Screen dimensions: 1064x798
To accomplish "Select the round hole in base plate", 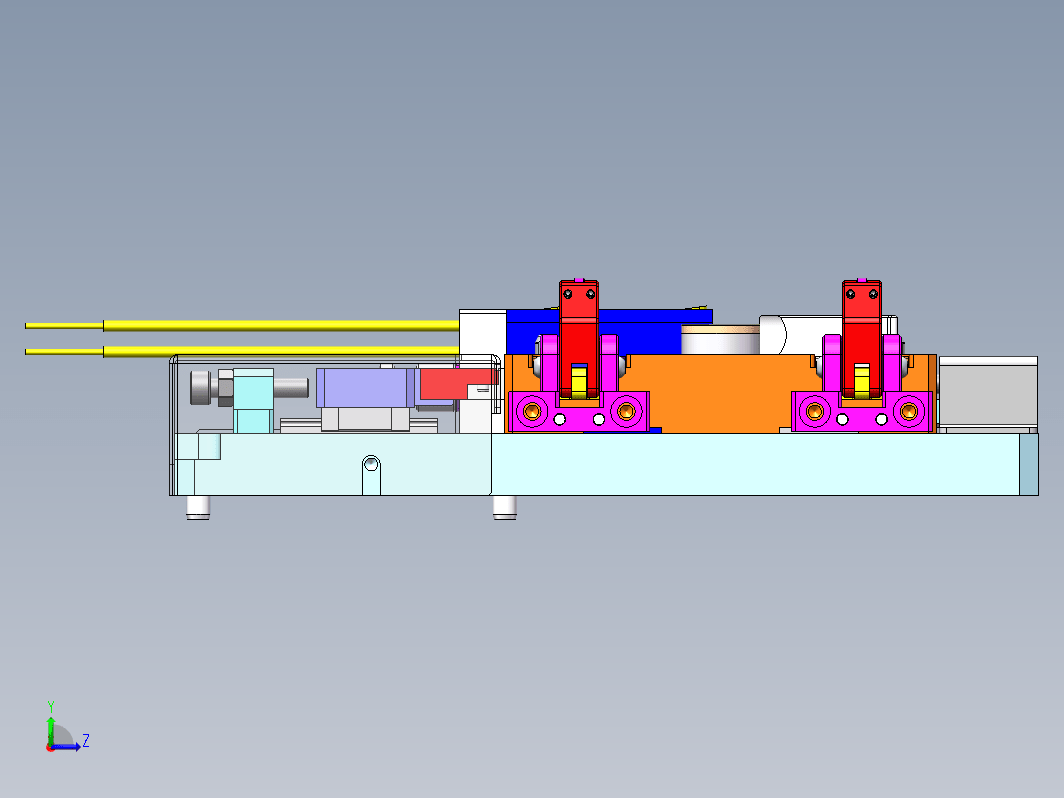I will pos(370,463).
